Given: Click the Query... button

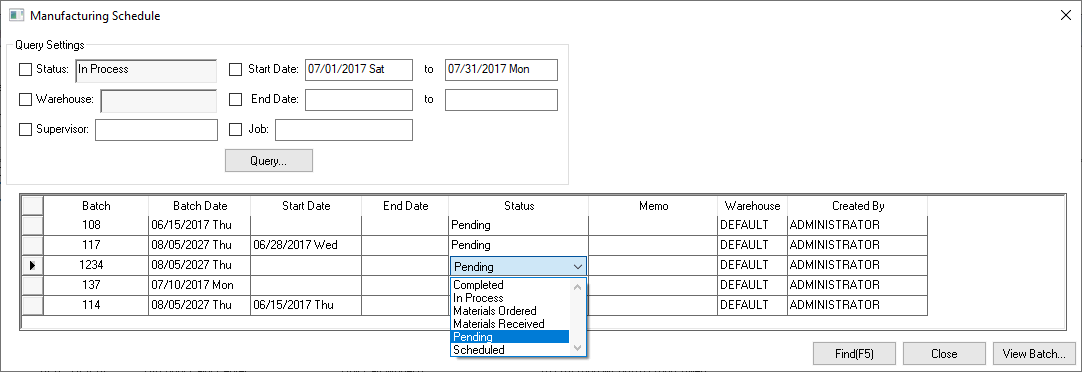Looking at the screenshot, I should pos(269,161).
